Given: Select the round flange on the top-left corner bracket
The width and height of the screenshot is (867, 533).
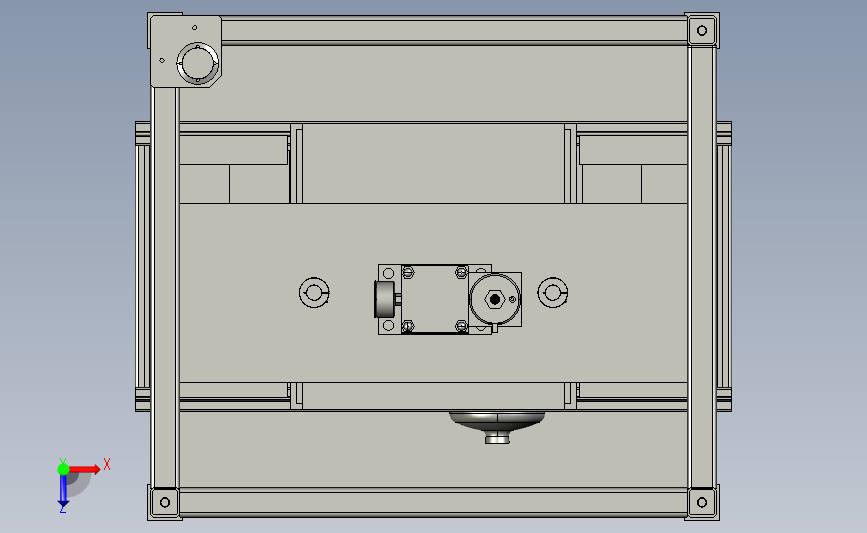Looking at the screenshot, I should [197, 63].
